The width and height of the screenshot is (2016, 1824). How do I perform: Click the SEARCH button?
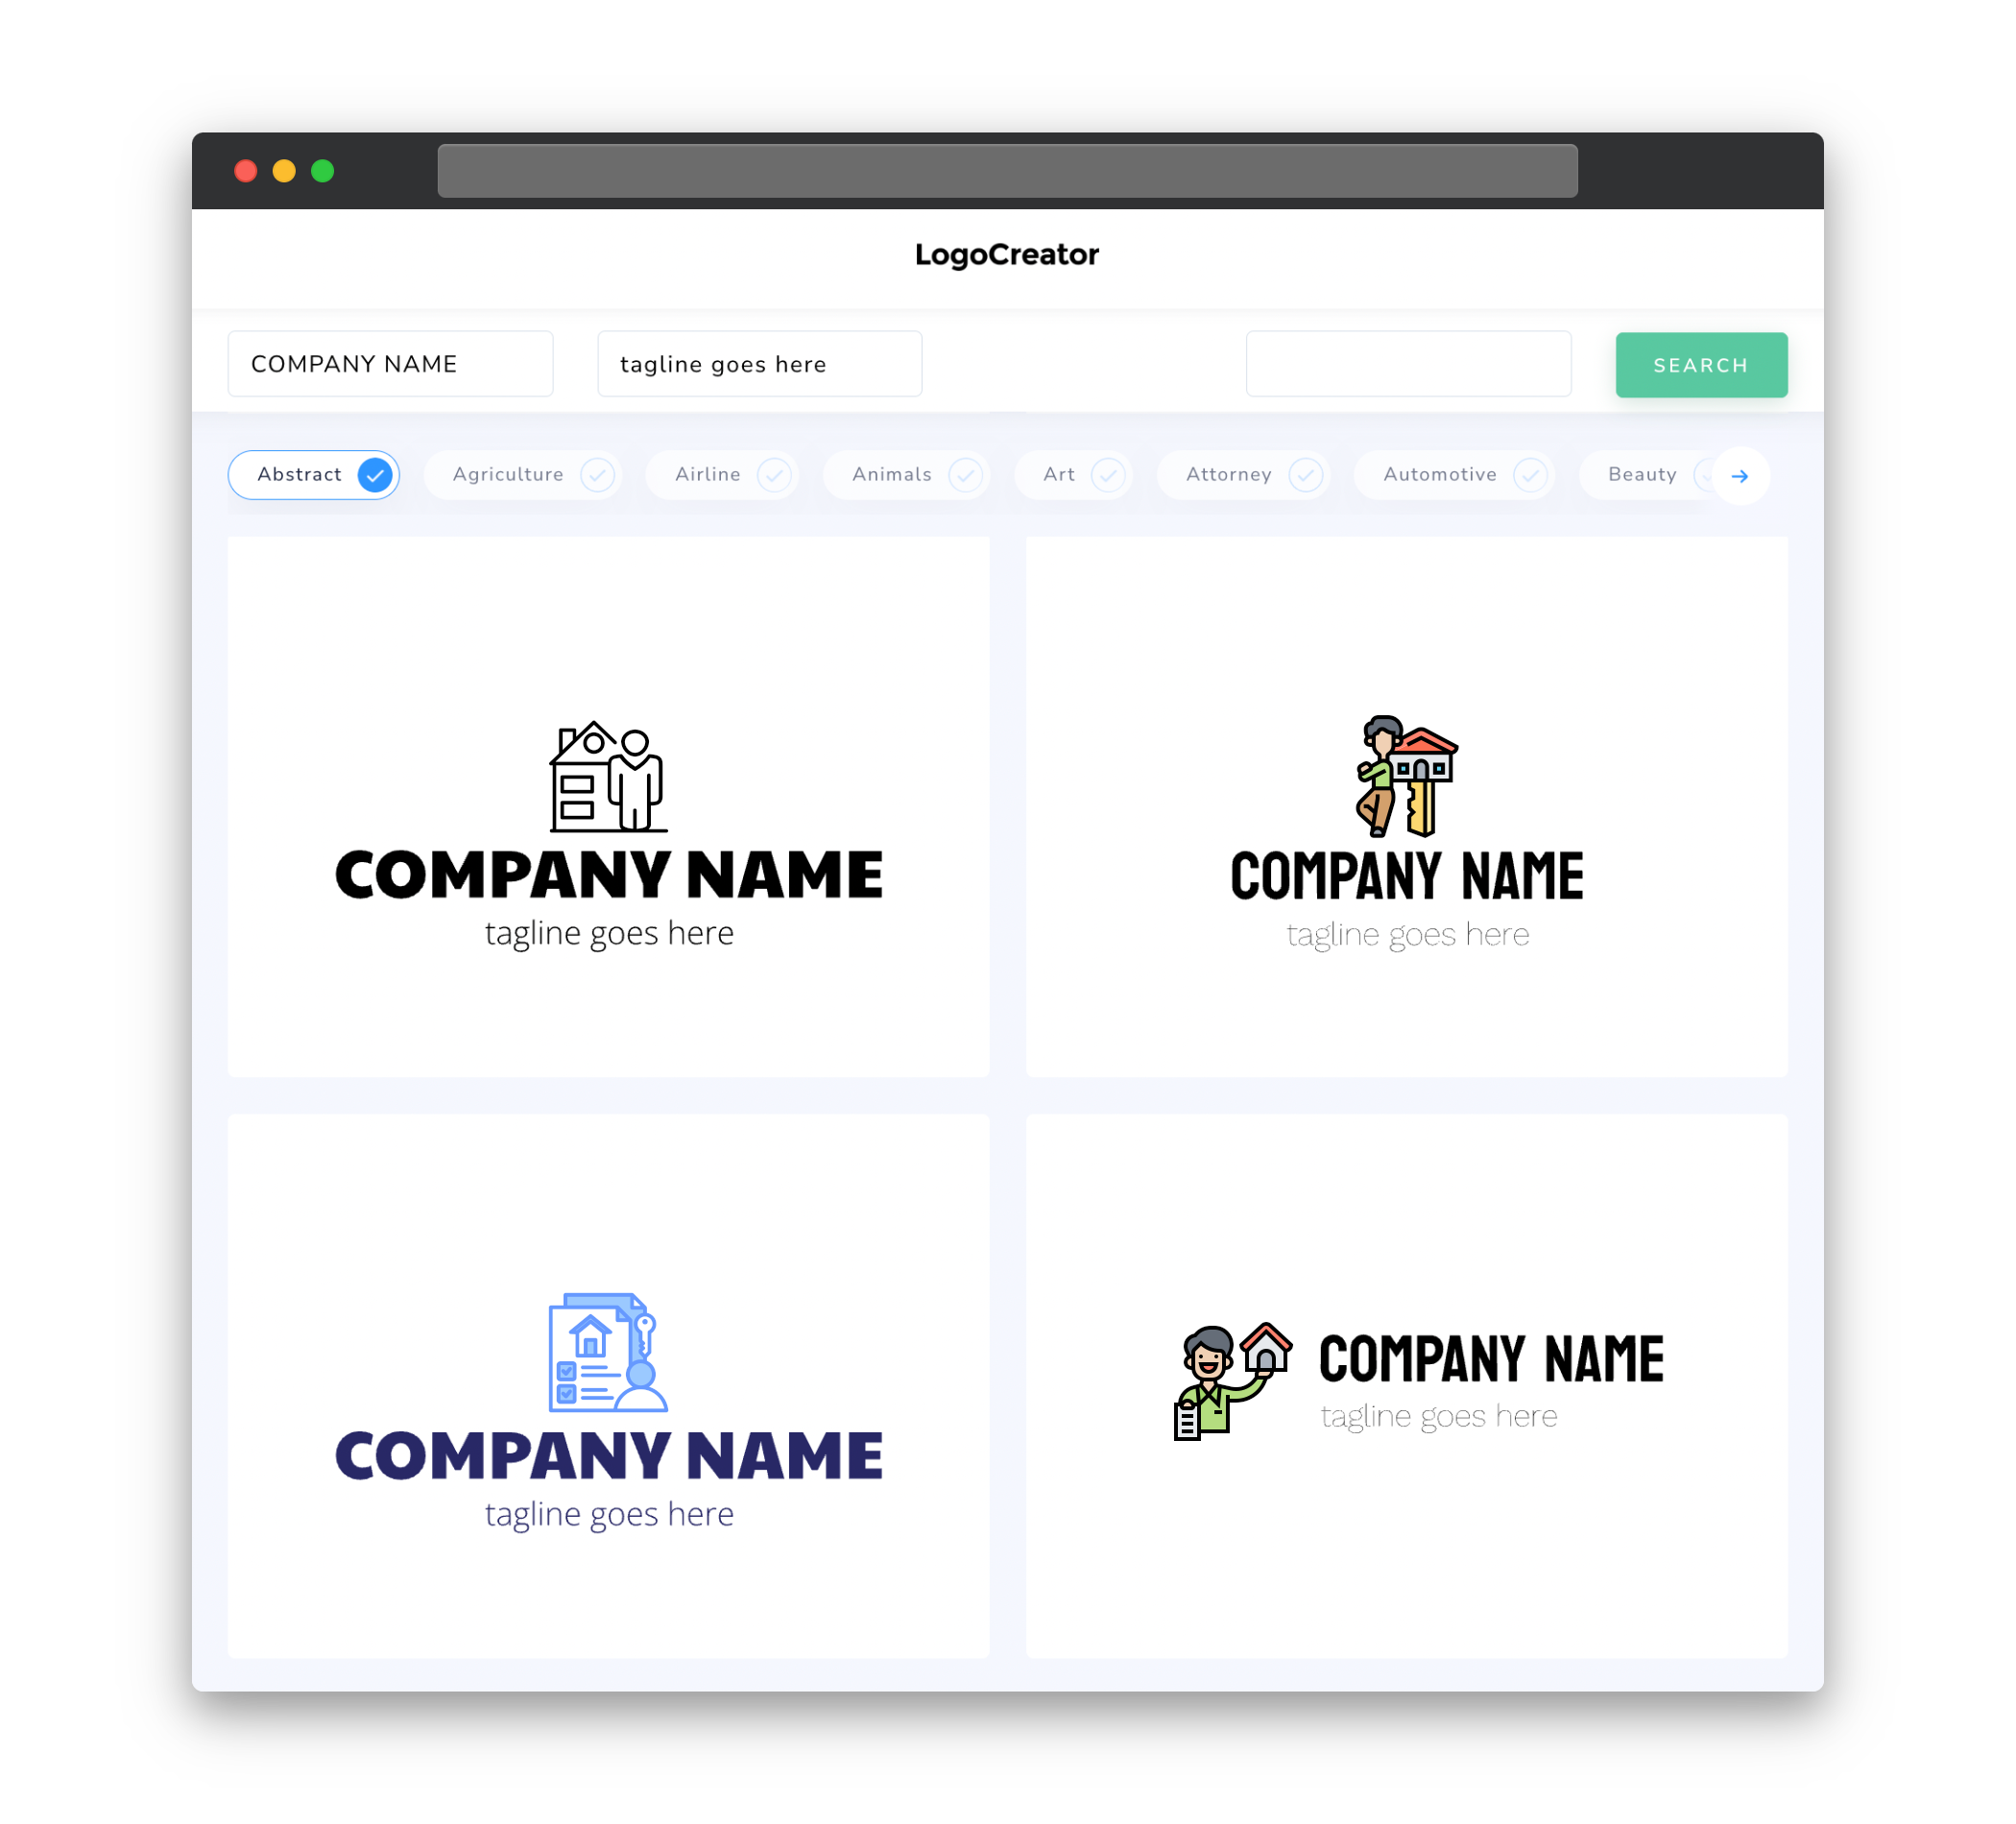click(x=1700, y=364)
